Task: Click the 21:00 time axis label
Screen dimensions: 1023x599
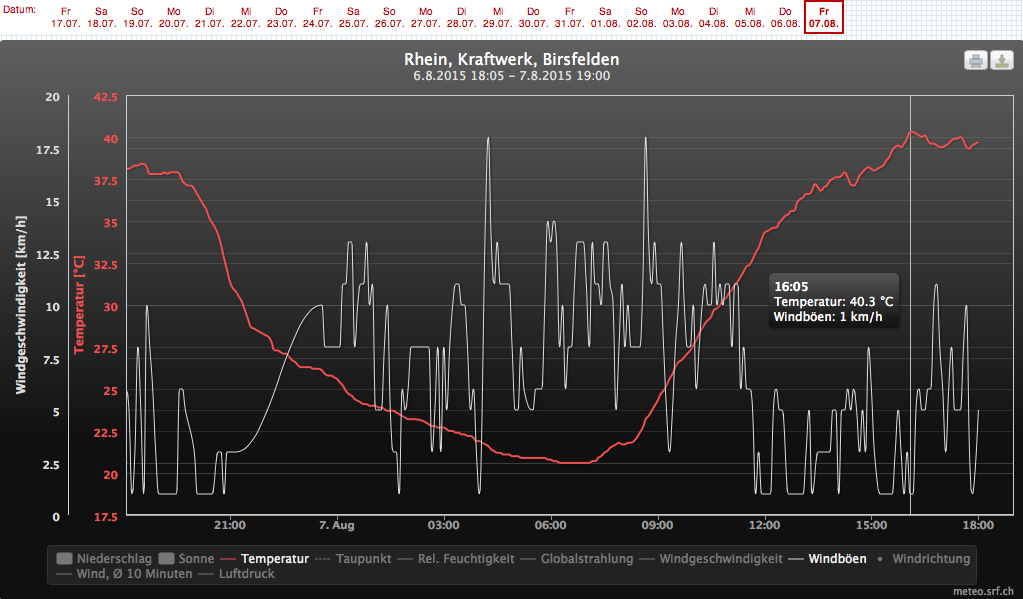Action: (230, 525)
